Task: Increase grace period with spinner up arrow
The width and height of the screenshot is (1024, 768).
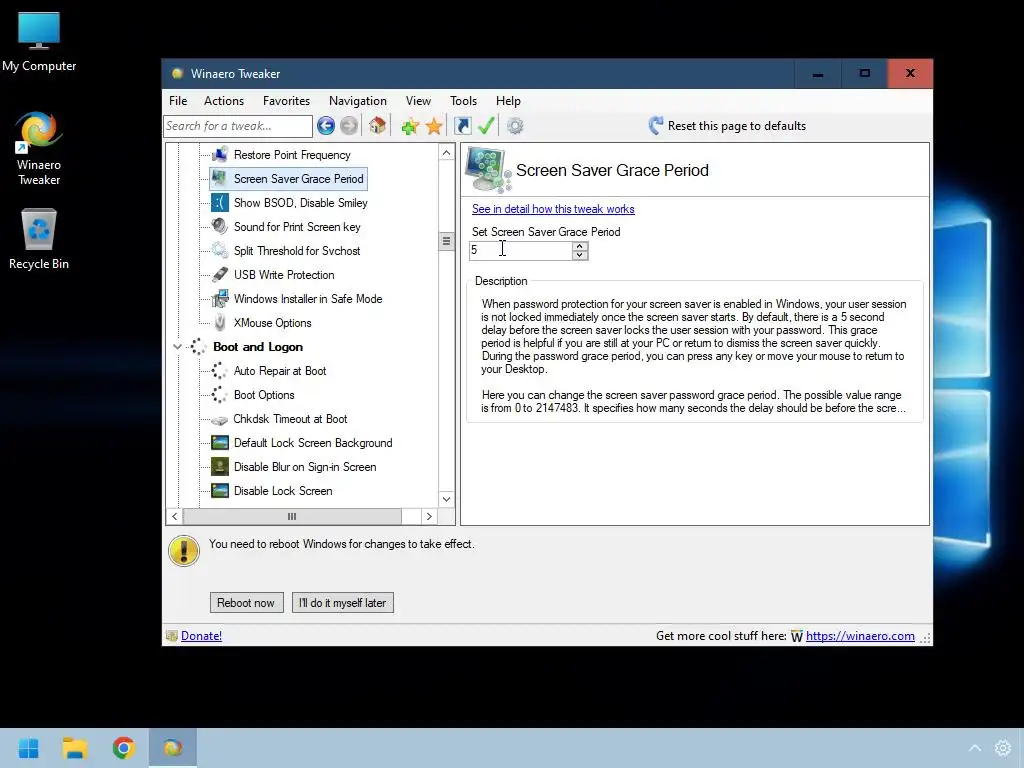Action: [580, 246]
